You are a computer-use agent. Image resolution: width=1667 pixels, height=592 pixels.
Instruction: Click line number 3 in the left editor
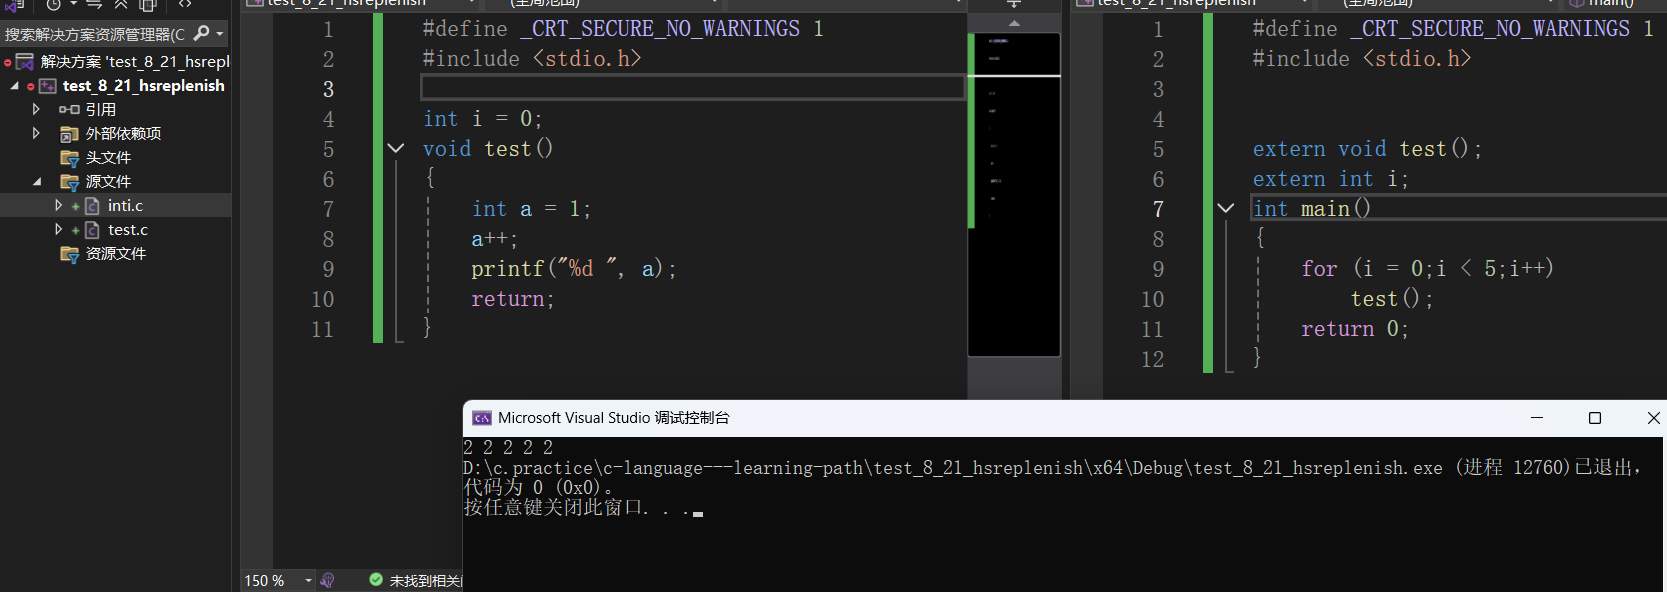pos(328,89)
